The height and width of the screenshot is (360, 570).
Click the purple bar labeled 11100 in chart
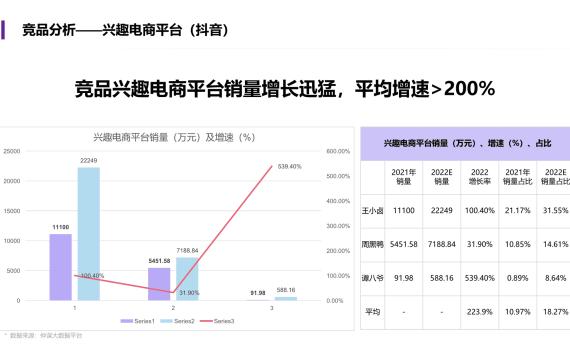61,267
